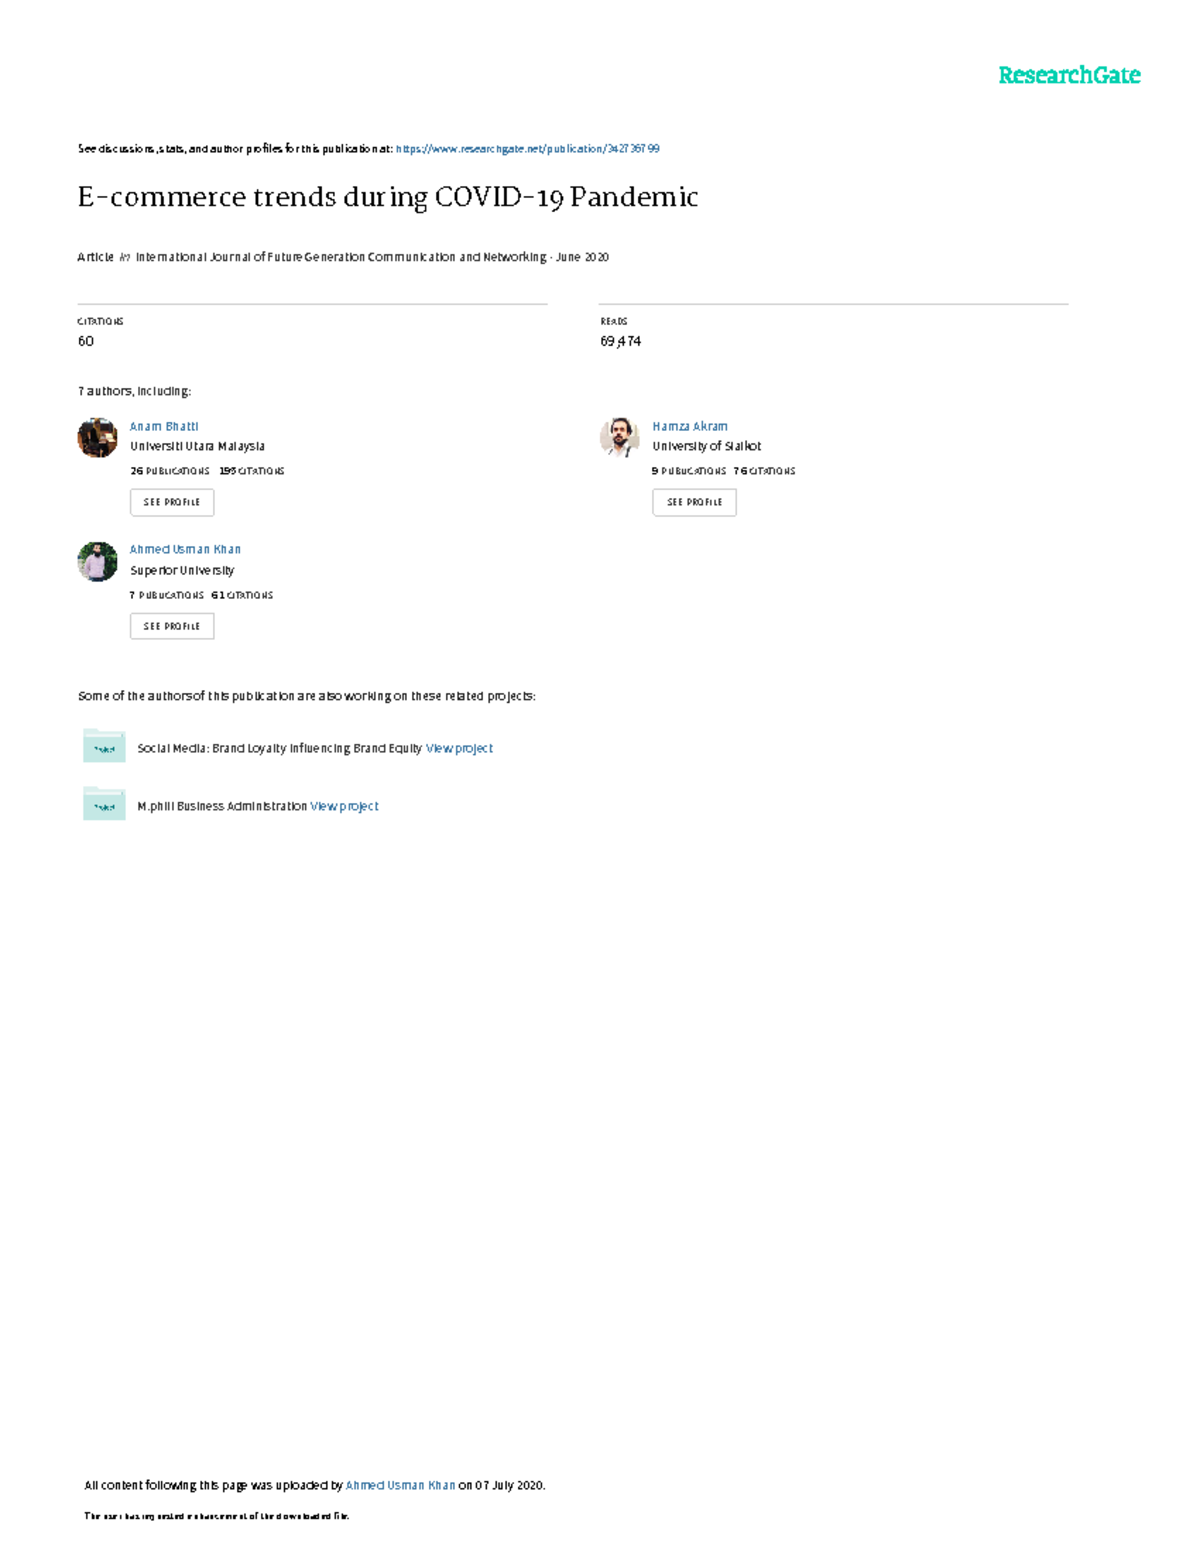Open View project link for Social Media project
The width and height of the screenshot is (1200, 1553).
tap(459, 748)
